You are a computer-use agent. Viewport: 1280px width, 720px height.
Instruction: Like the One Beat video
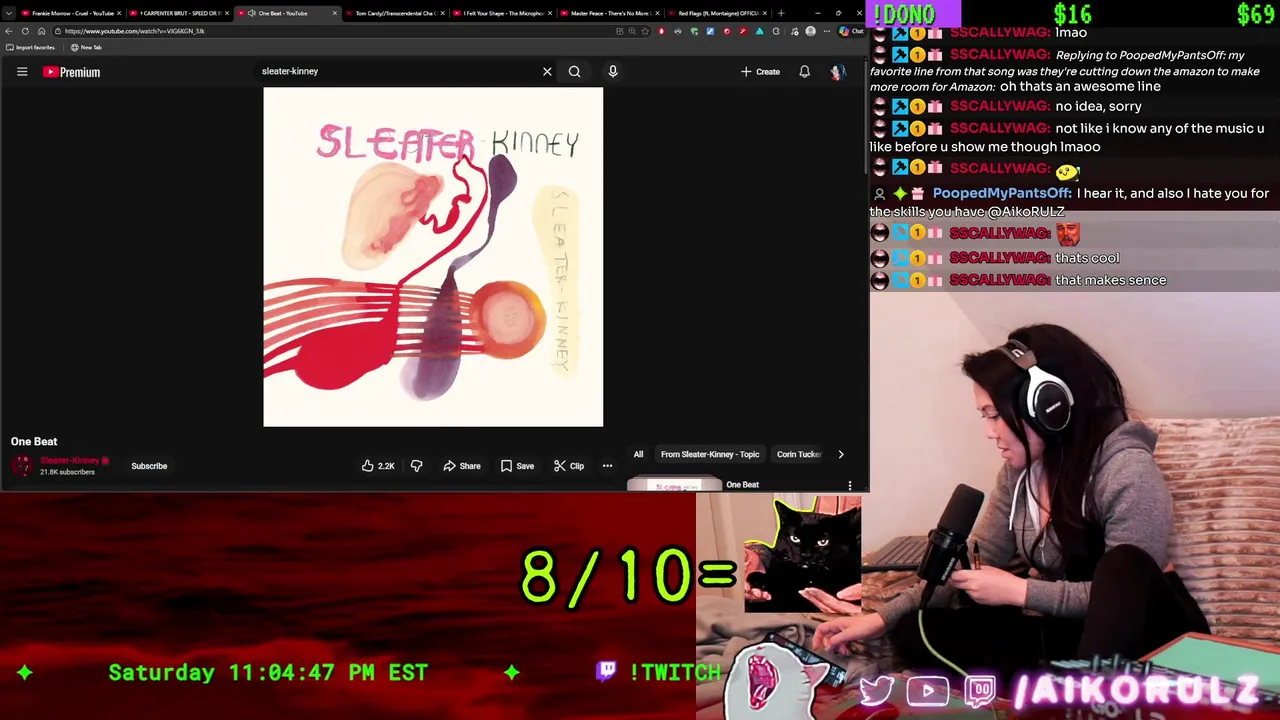(378, 466)
